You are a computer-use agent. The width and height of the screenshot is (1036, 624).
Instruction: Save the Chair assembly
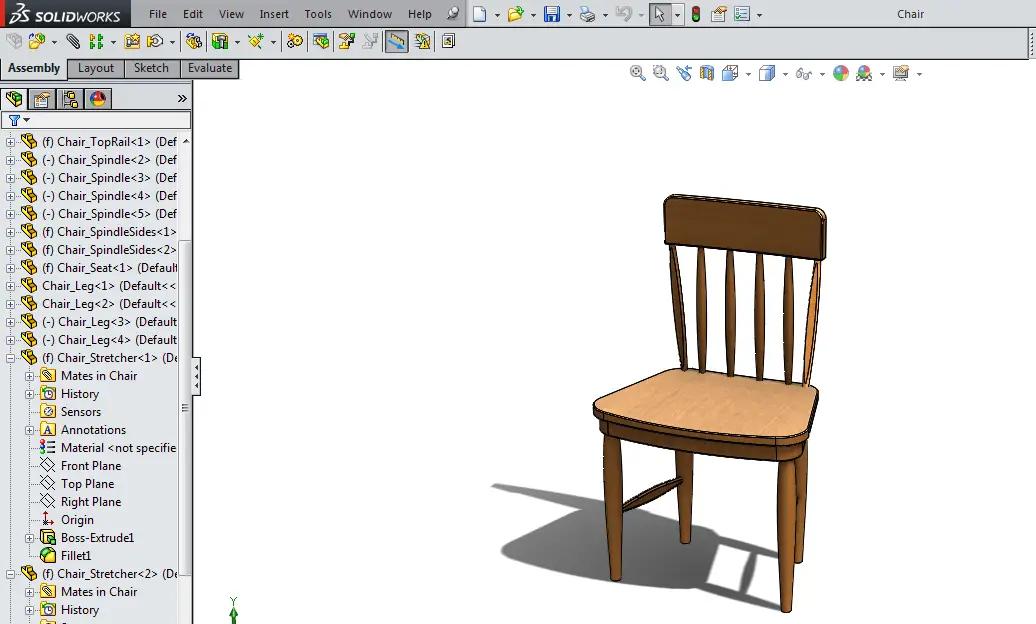552,14
